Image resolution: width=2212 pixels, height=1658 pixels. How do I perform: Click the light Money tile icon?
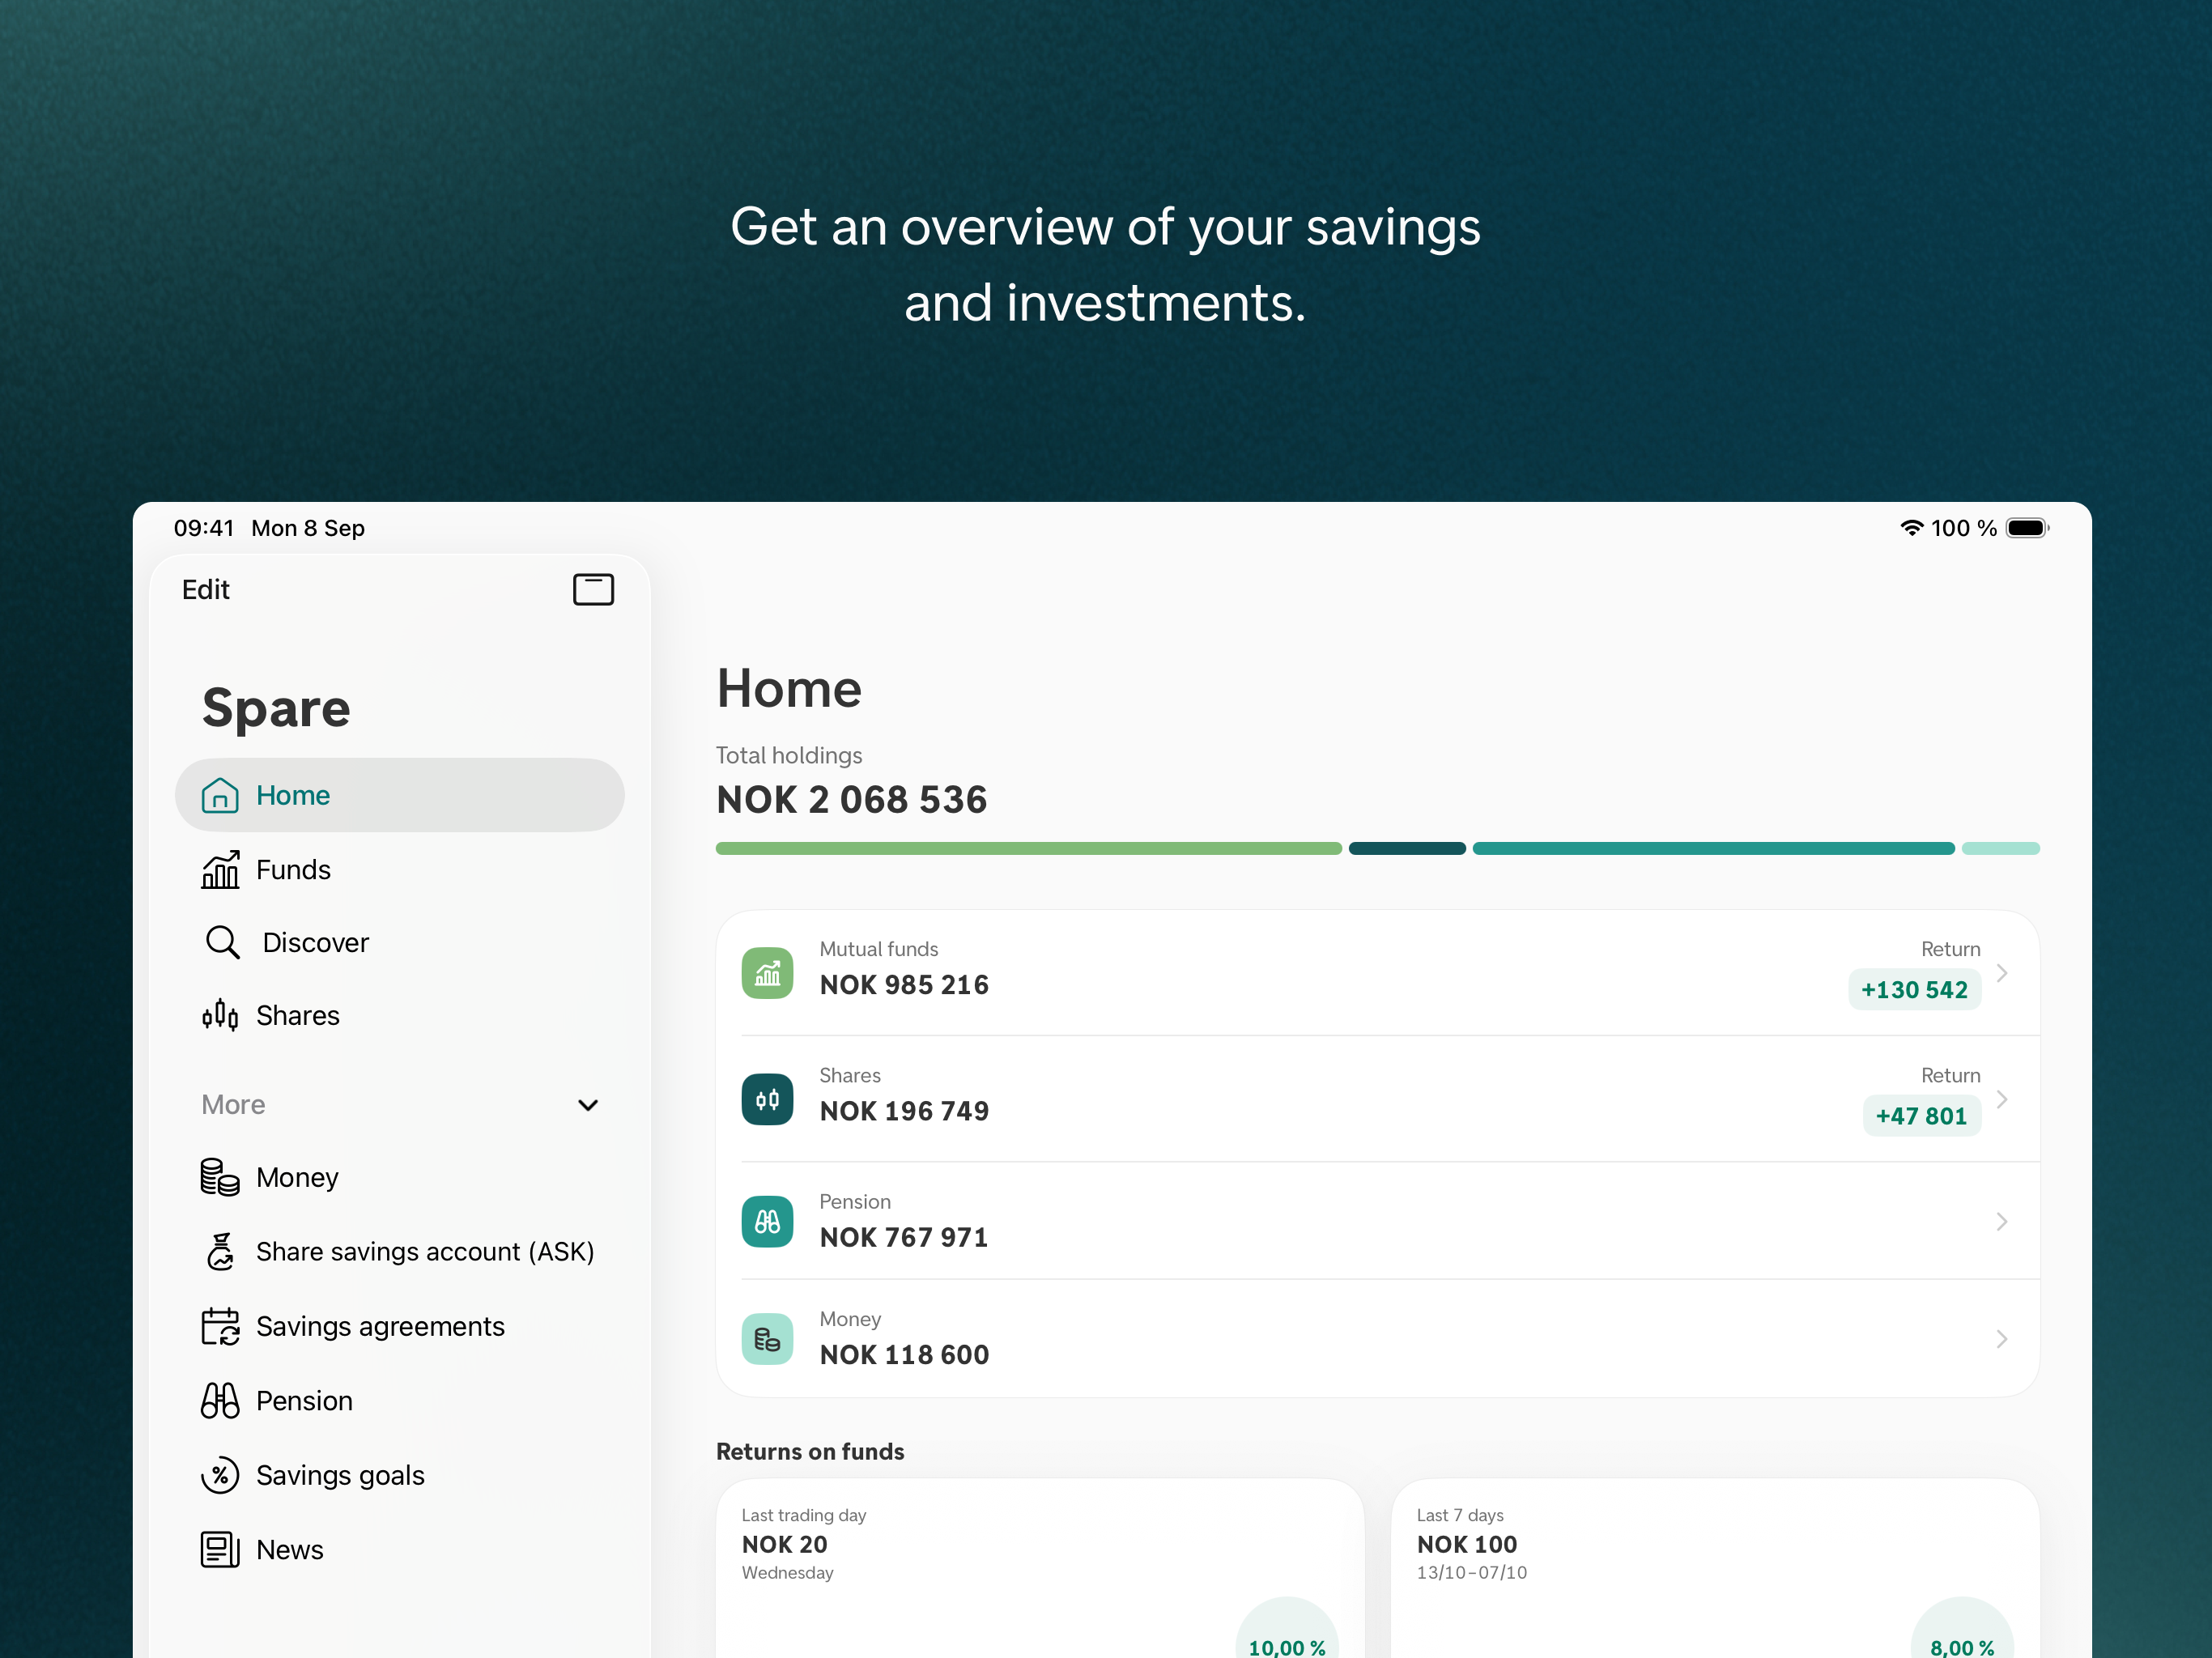(x=767, y=1339)
